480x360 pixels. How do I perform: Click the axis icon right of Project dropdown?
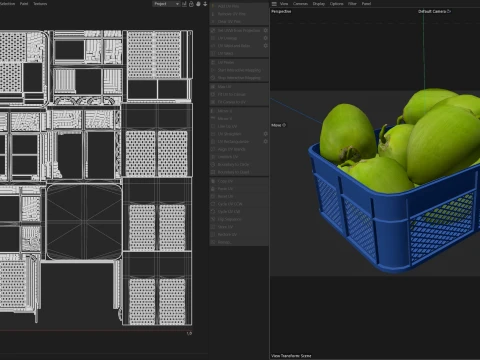184,4
